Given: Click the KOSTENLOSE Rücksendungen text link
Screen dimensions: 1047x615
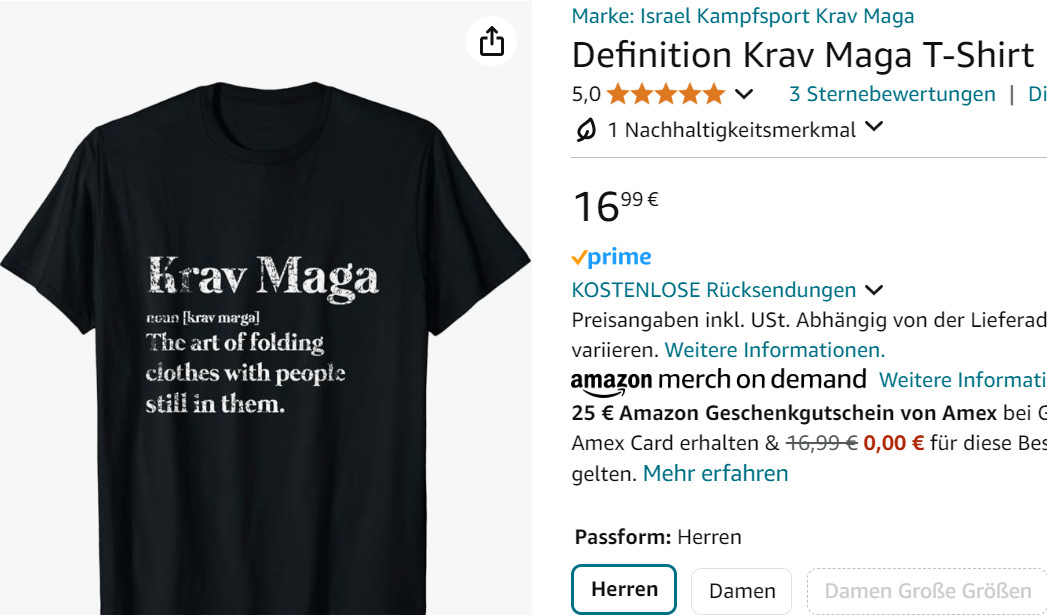Looking at the screenshot, I should click(x=713, y=290).
